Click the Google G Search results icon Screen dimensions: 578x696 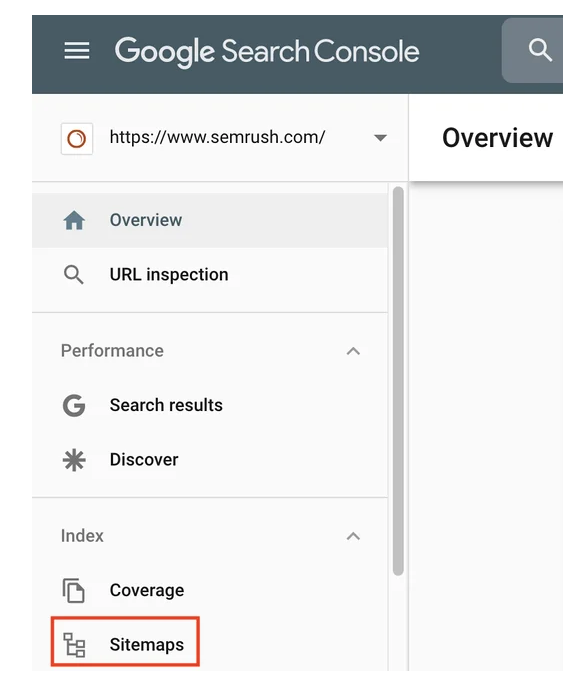coord(74,405)
